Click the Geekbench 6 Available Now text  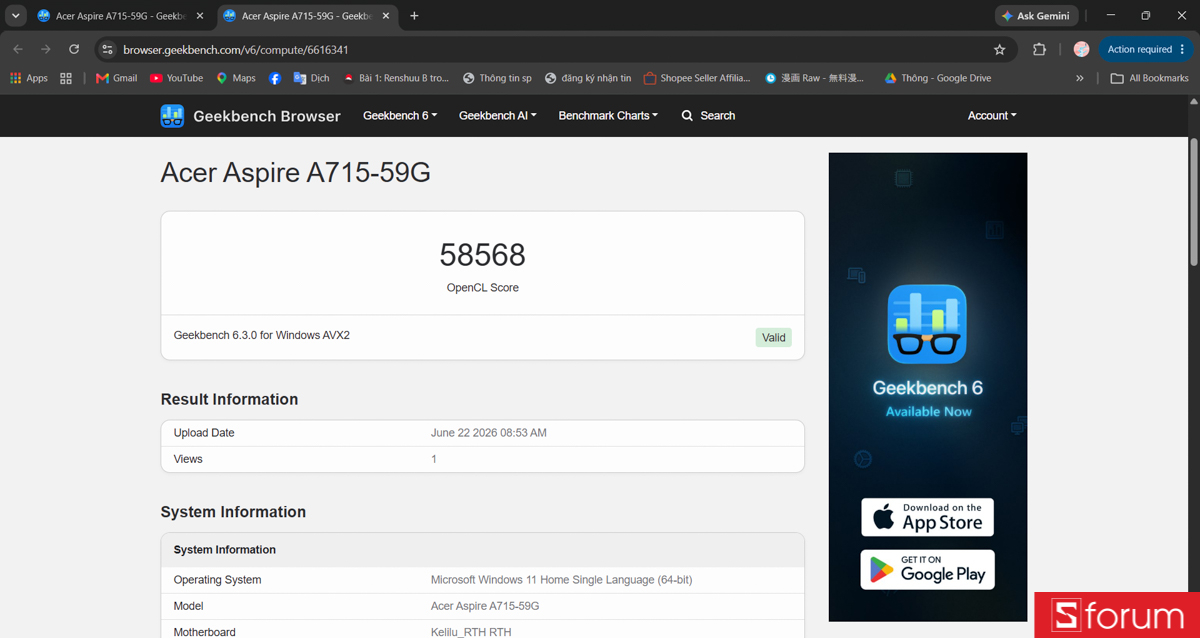(928, 398)
